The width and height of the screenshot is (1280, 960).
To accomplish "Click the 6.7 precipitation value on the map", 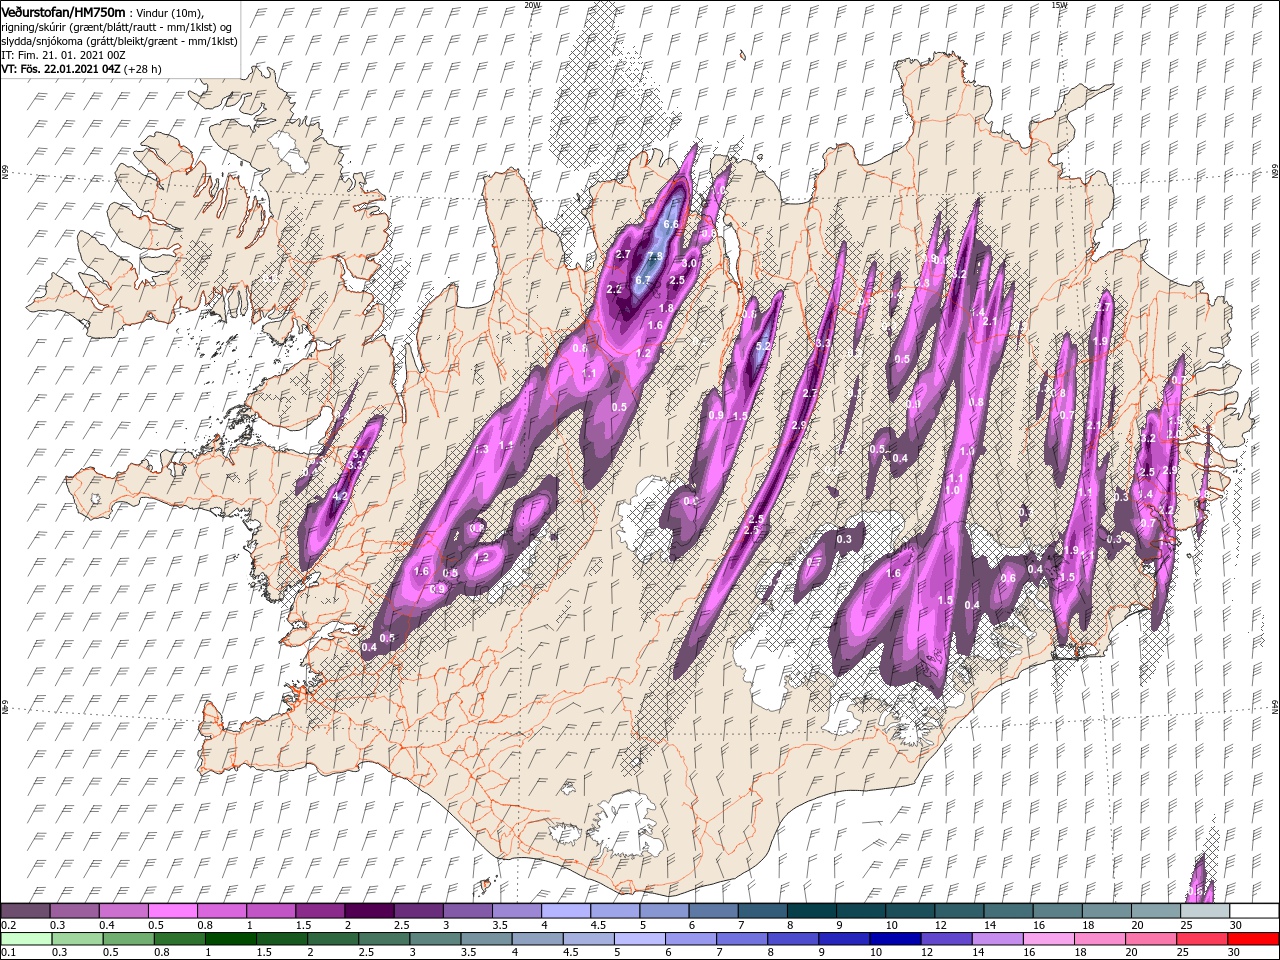I will (643, 280).
